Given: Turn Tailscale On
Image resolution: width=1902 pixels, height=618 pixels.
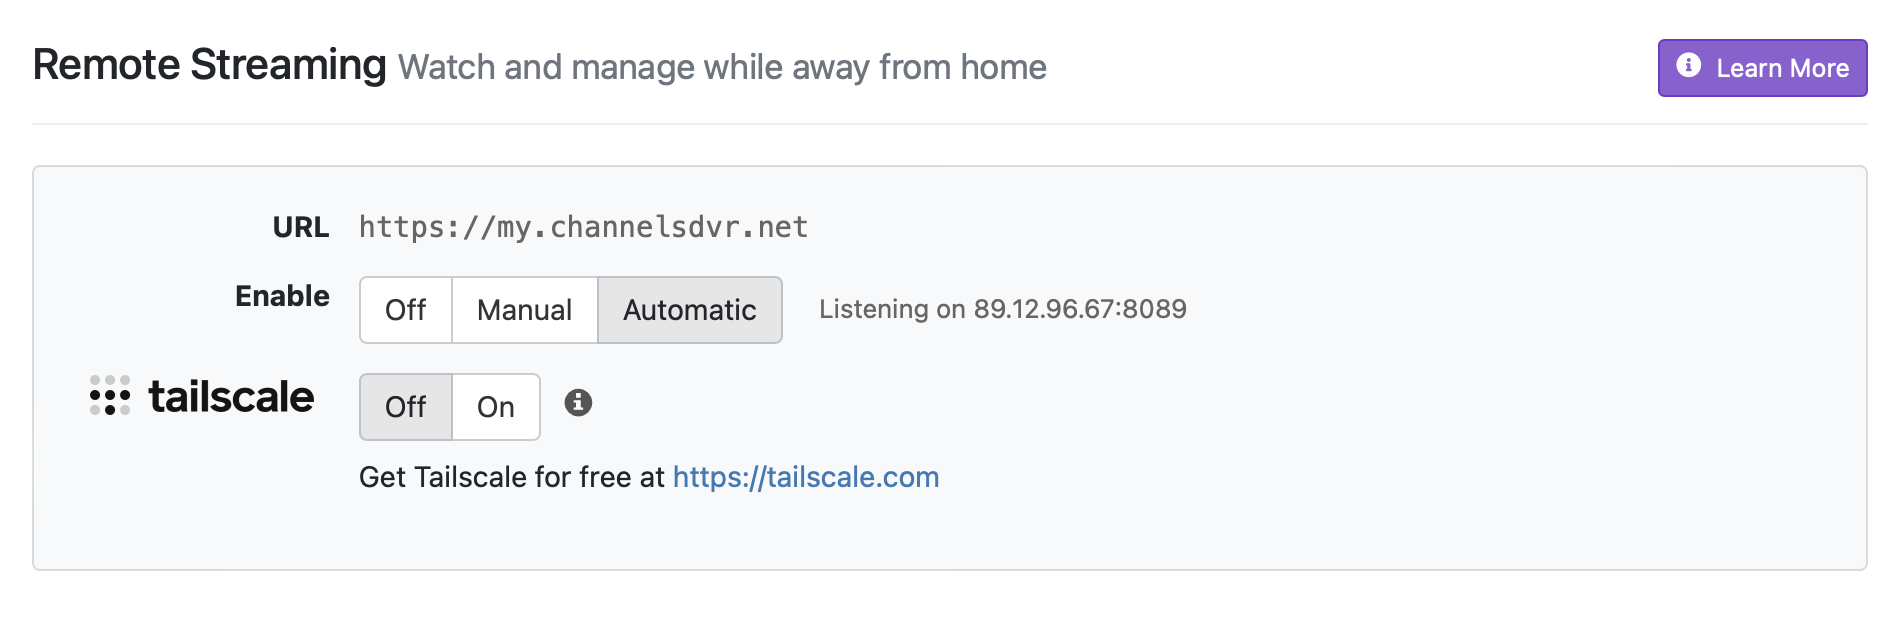Looking at the screenshot, I should tap(495, 406).
